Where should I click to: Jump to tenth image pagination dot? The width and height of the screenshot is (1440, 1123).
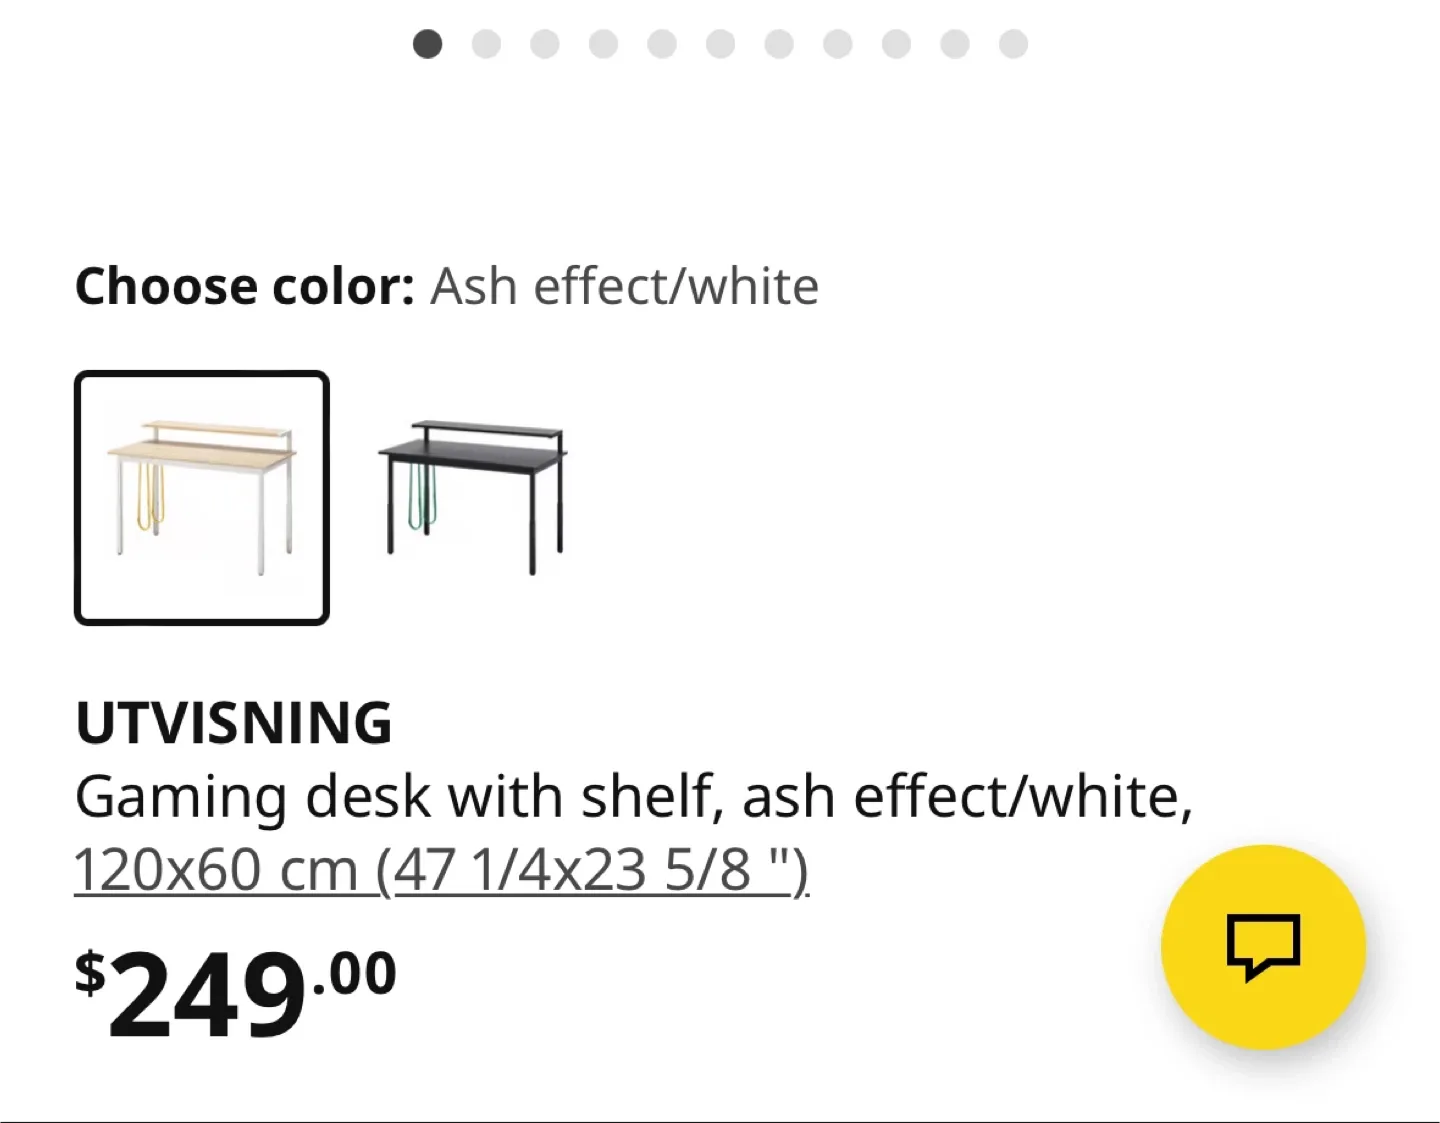(x=955, y=44)
